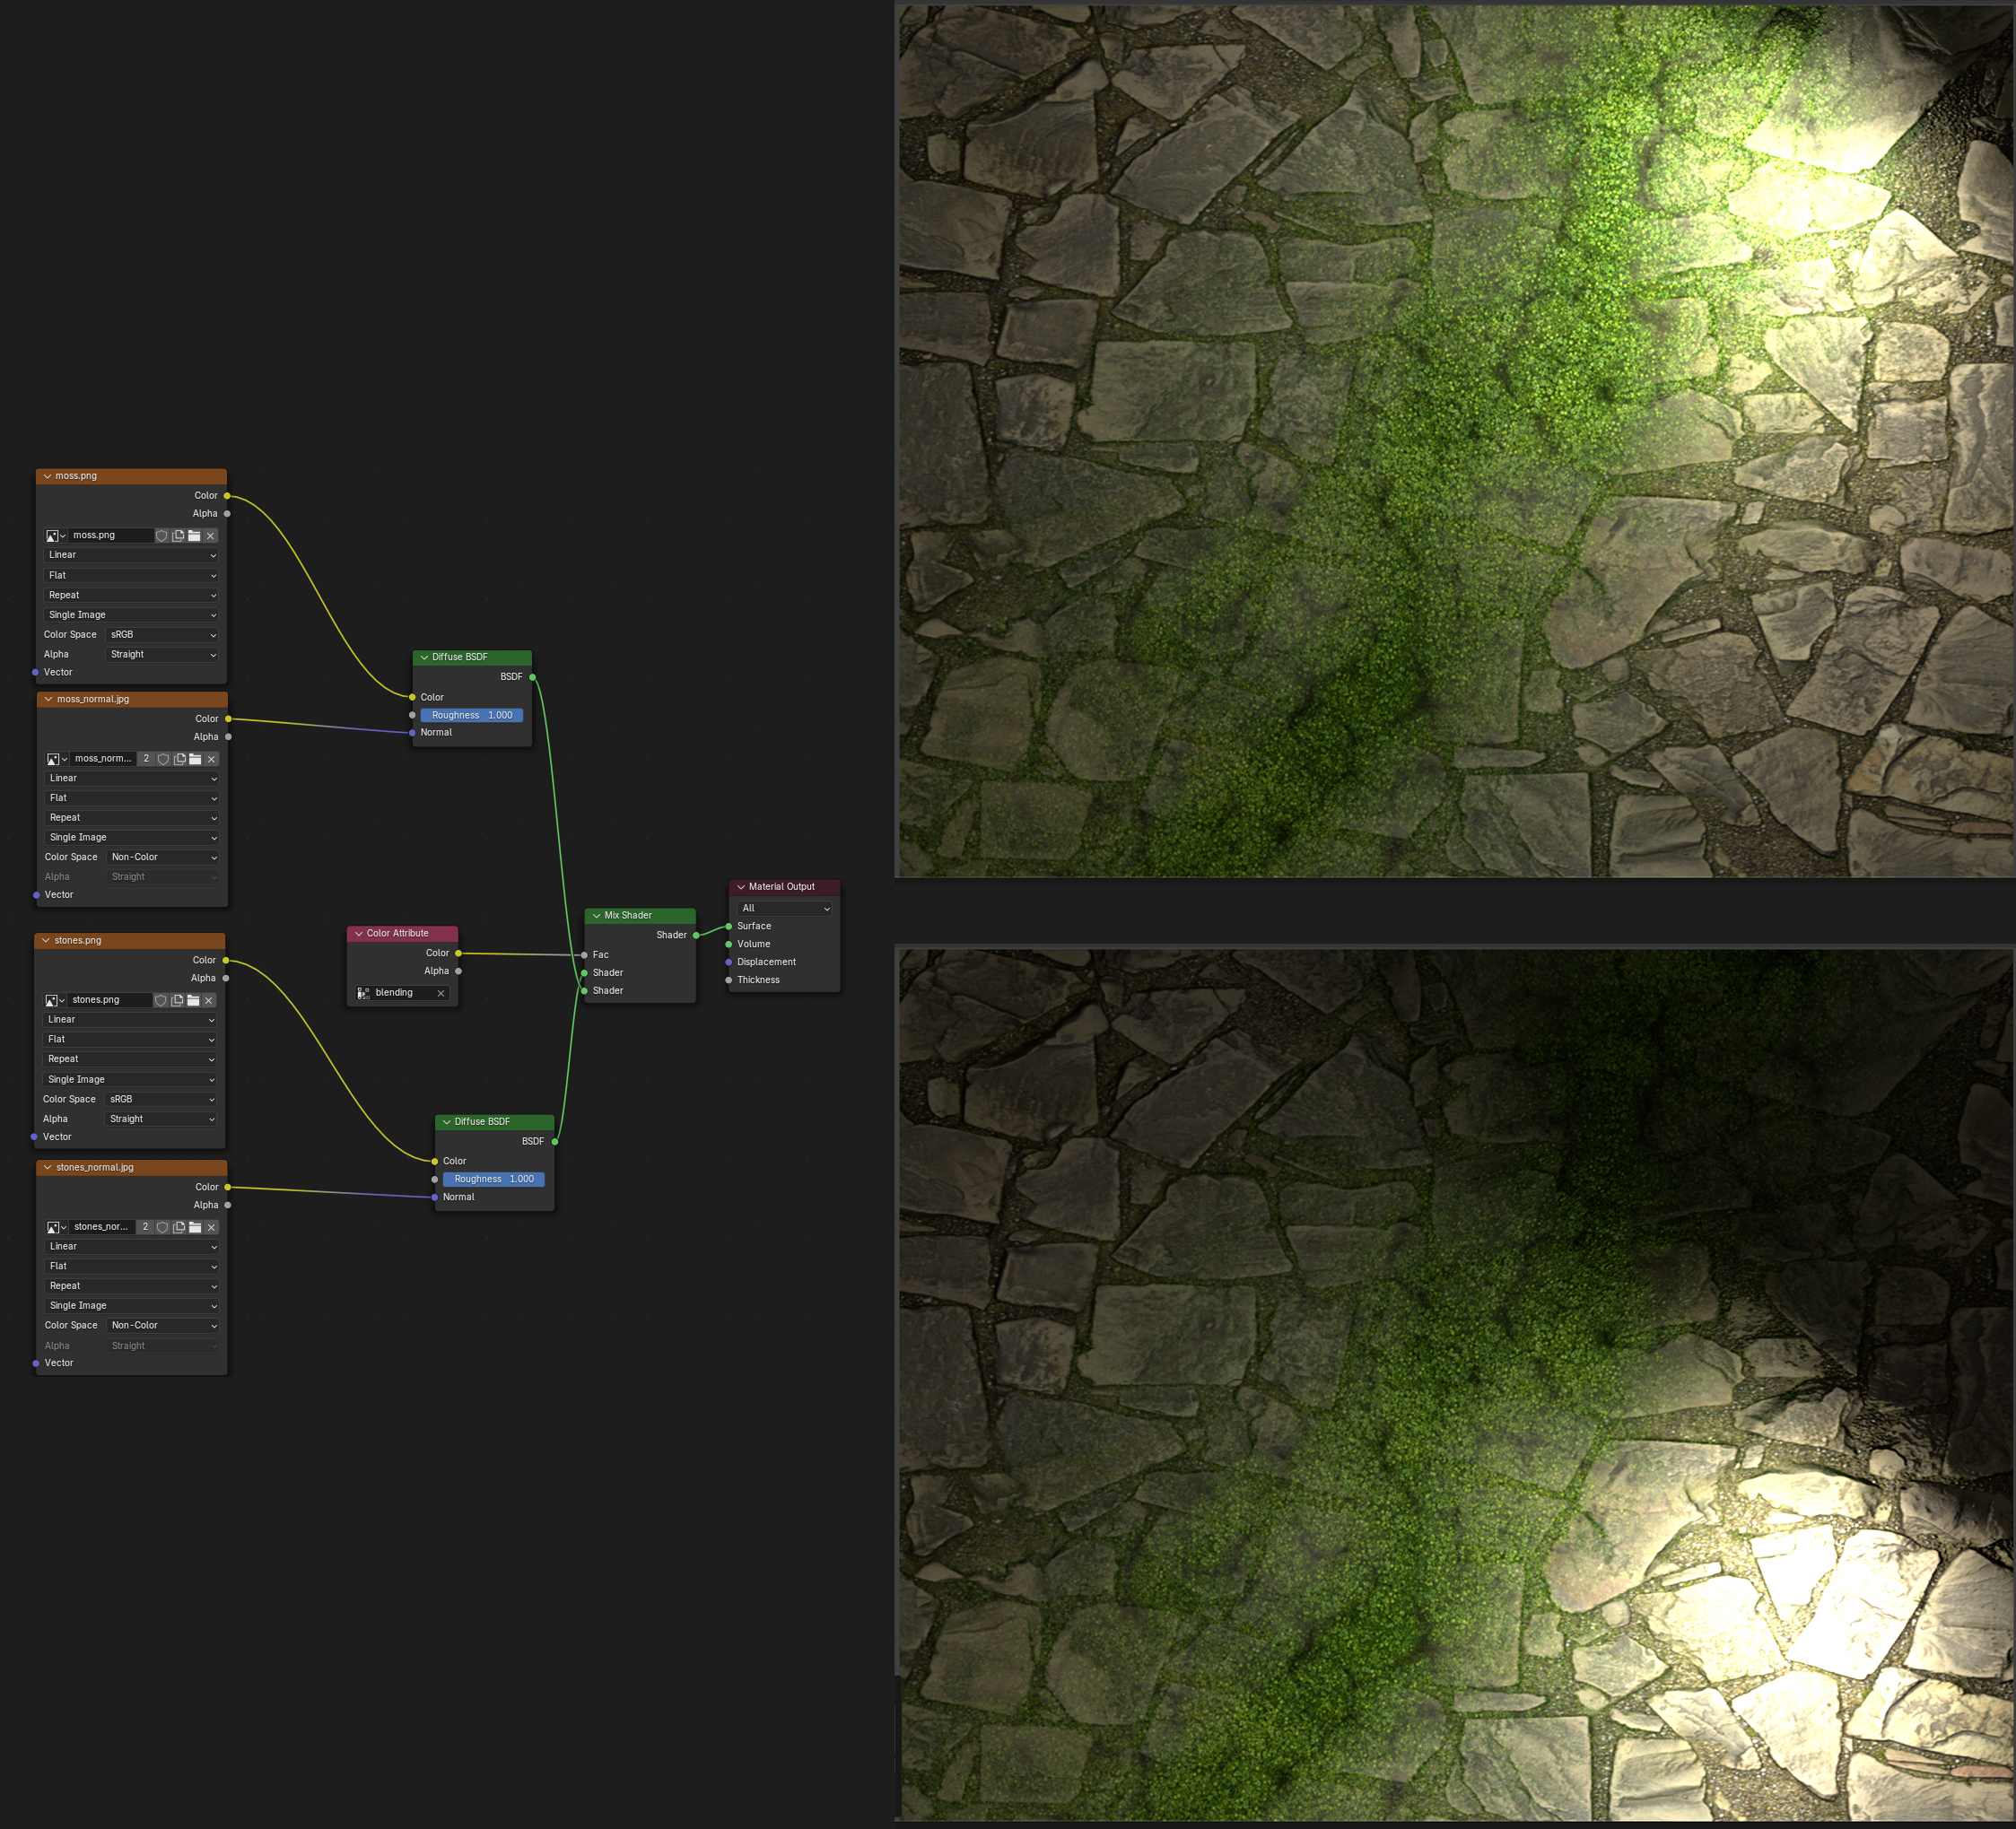Viewport: 2016px width, 1829px height.
Task: Open Color Space sRGB dropdown in moss.png node
Action: pyautogui.click(x=162, y=635)
